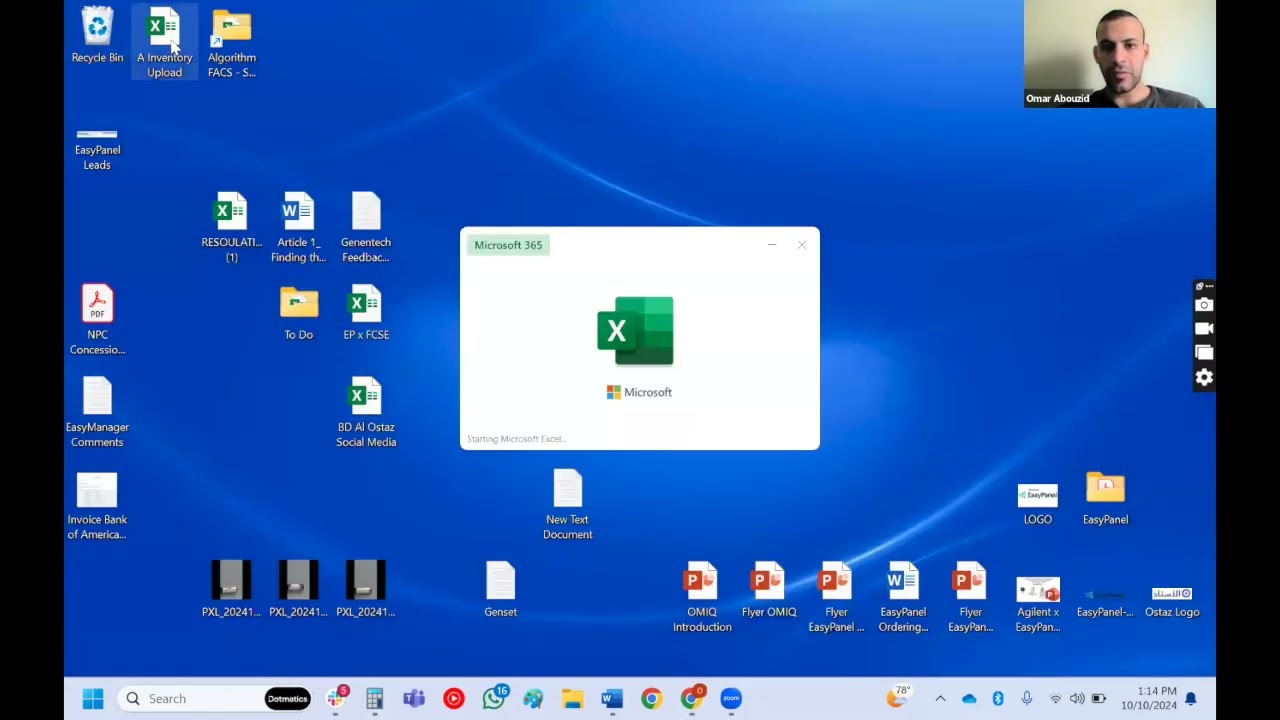Open the Windows Start menu

click(x=93, y=699)
